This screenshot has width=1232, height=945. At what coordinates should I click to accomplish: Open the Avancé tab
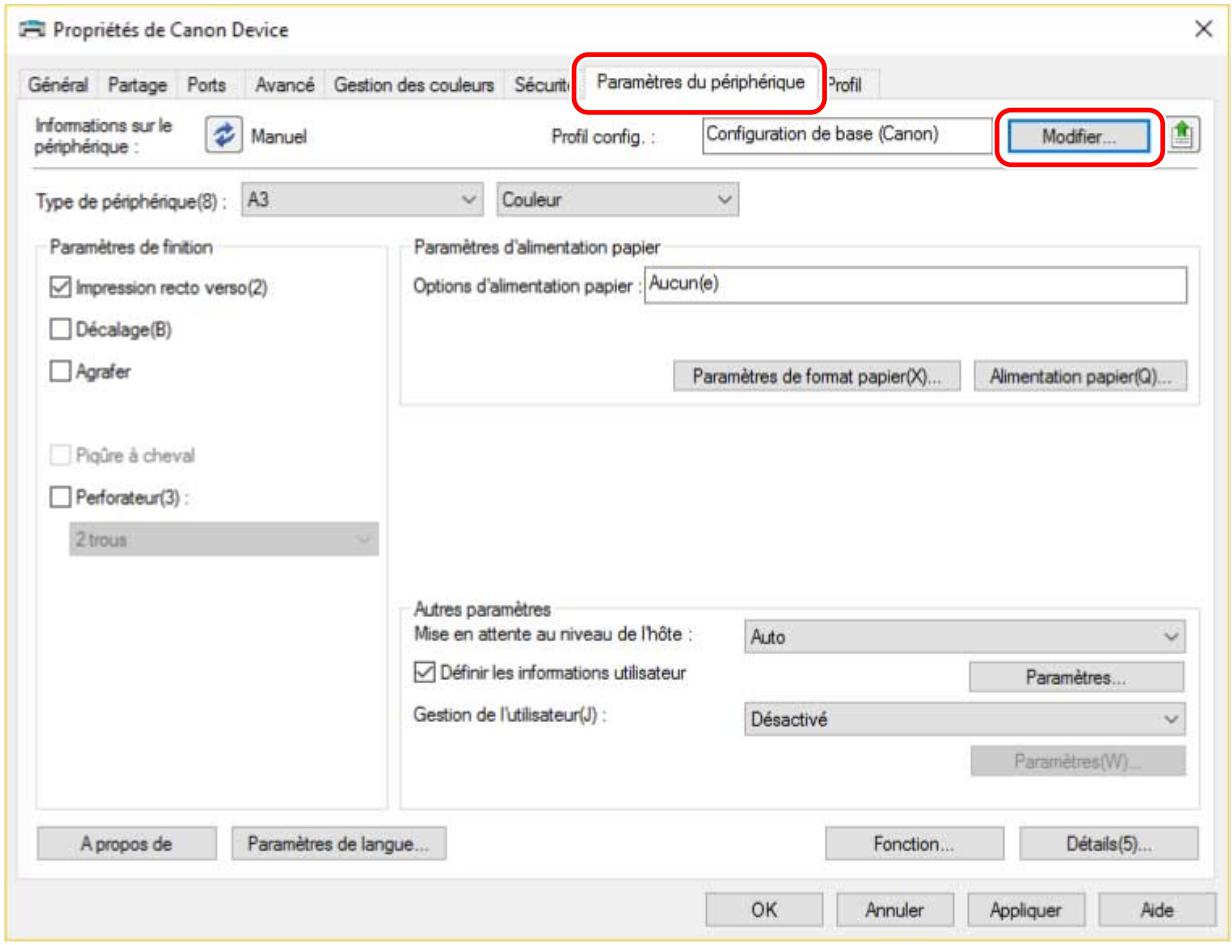286,86
